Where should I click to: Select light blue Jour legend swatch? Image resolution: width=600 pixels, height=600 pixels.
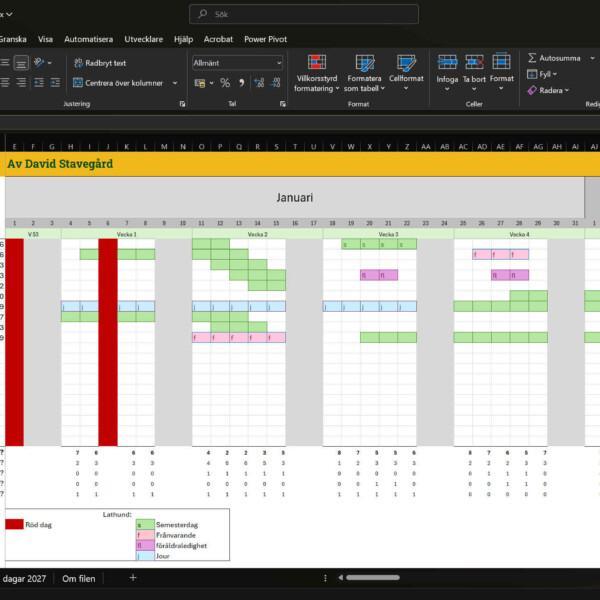point(145,556)
